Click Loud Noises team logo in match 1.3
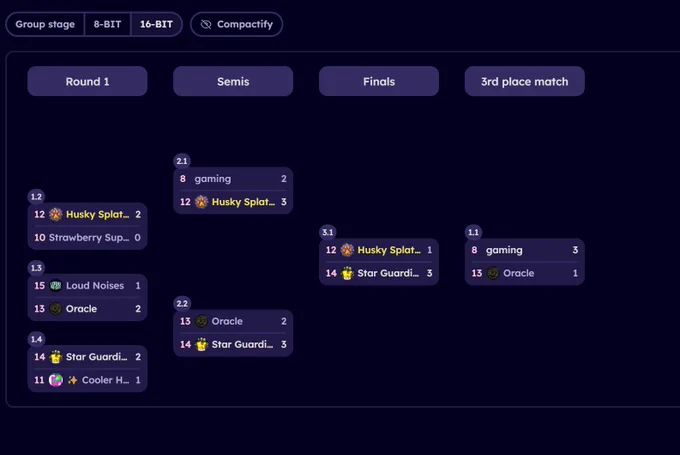680x455 pixels. pyautogui.click(x=56, y=285)
